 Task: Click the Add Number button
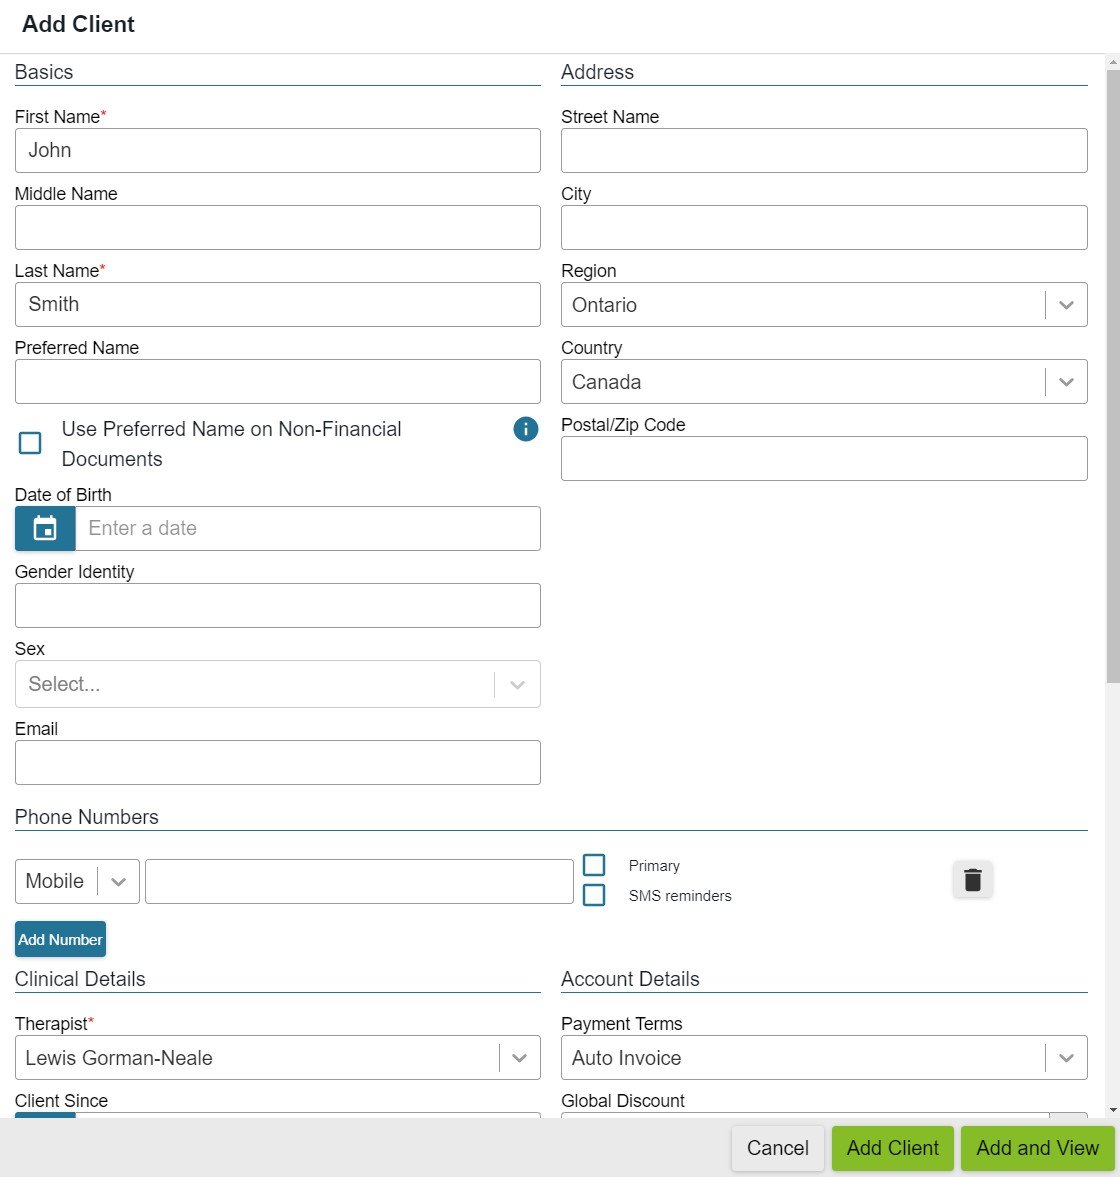pos(60,939)
